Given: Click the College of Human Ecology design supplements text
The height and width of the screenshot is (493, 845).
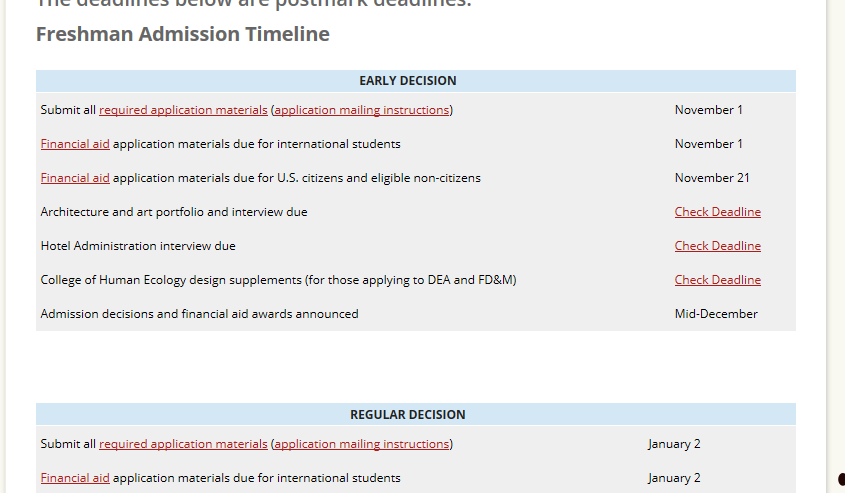Looking at the screenshot, I should click(x=278, y=280).
